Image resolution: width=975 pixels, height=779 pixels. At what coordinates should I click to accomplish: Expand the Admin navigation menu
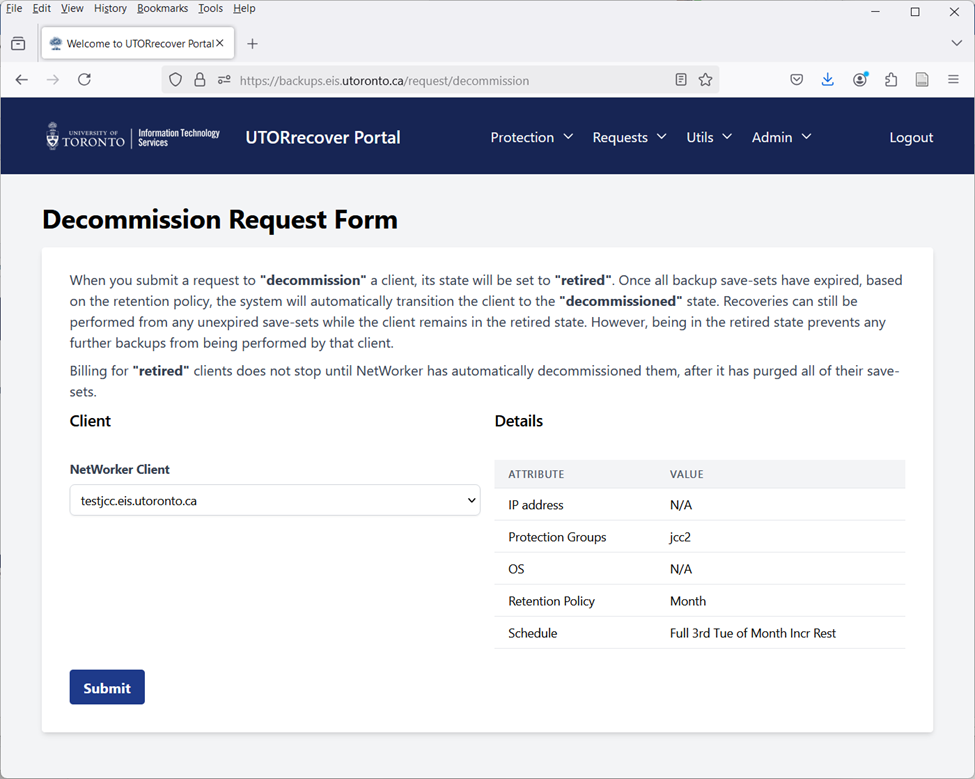pyautogui.click(x=782, y=137)
